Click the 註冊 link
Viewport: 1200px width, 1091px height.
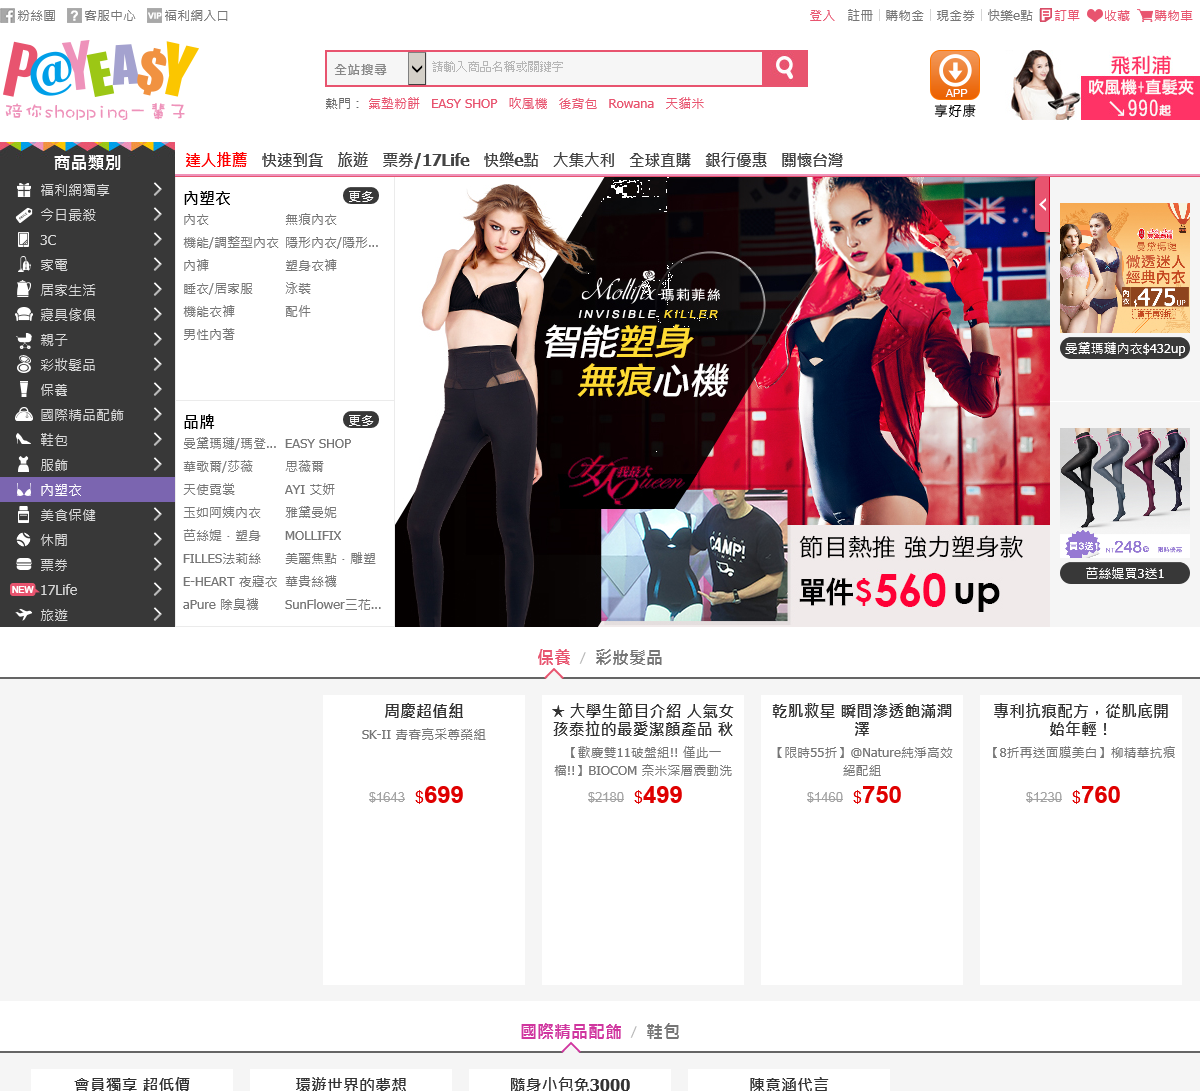pos(860,16)
